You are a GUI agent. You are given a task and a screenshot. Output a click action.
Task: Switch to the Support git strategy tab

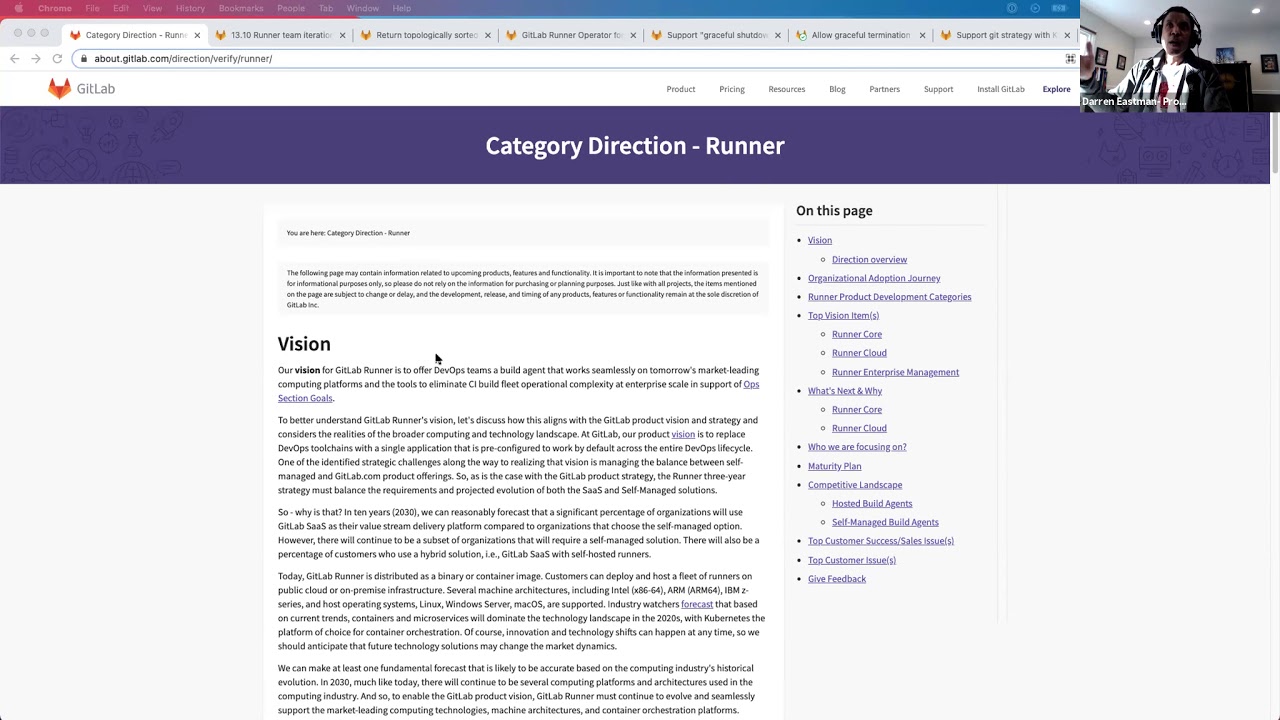(x=1005, y=35)
